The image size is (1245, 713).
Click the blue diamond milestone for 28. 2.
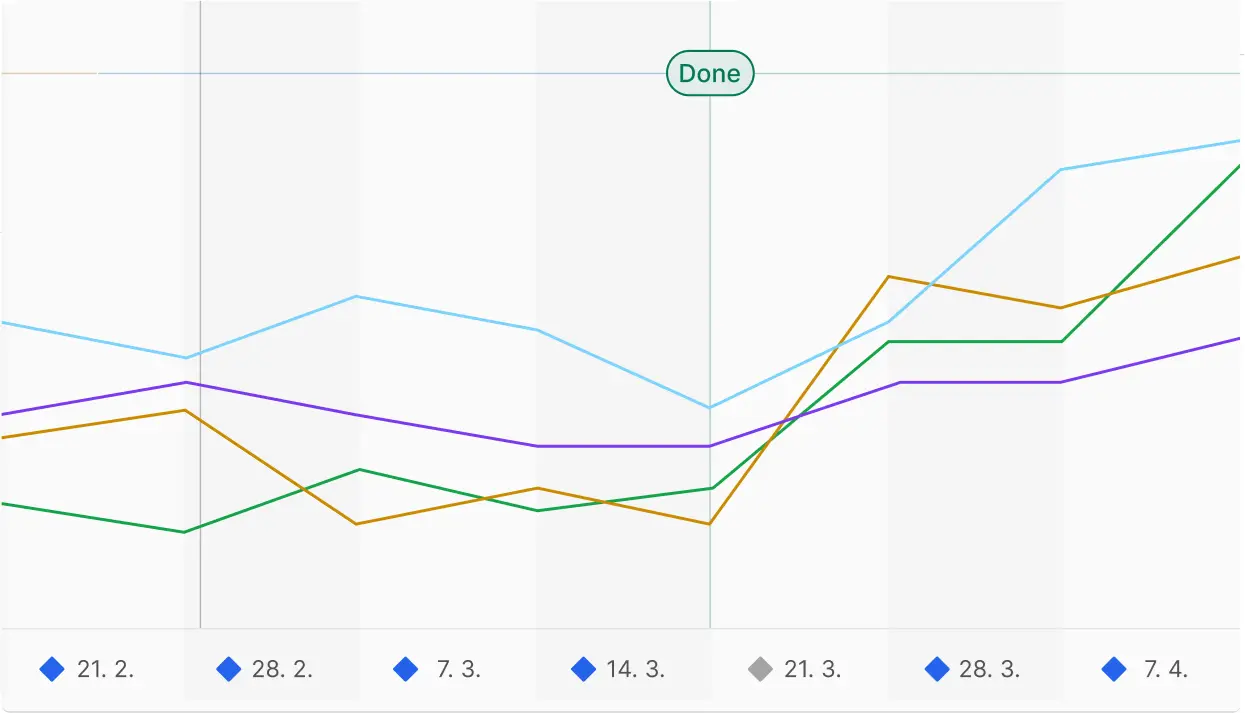coord(229,669)
